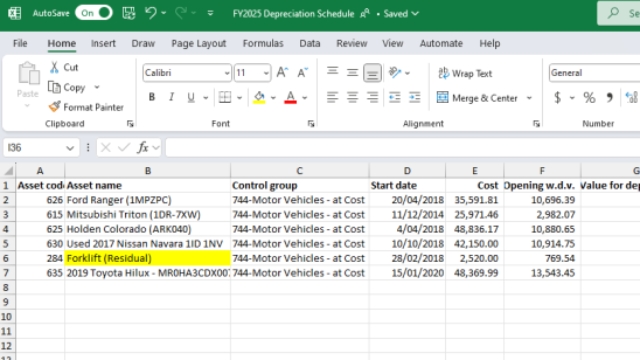Select Top Align icon
640x360 pixels.
click(333, 72)
